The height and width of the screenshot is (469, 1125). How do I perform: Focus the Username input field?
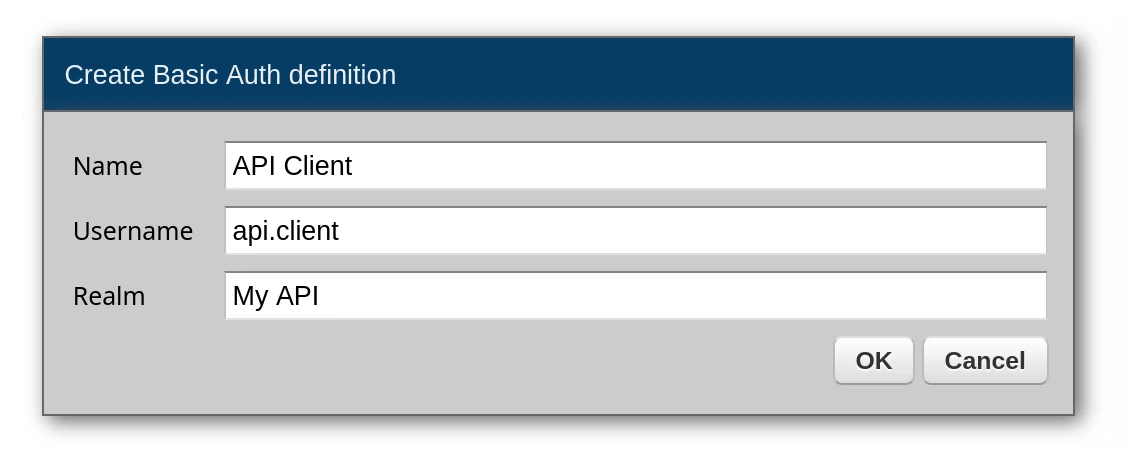635,231
